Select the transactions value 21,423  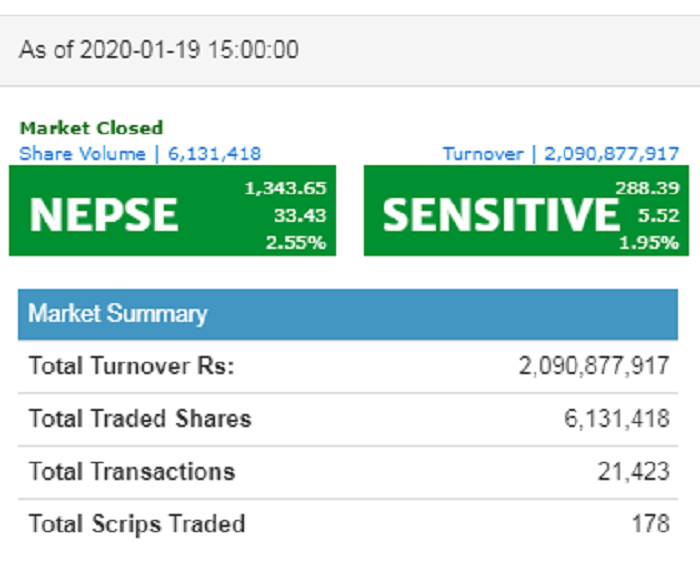[633, 472]
